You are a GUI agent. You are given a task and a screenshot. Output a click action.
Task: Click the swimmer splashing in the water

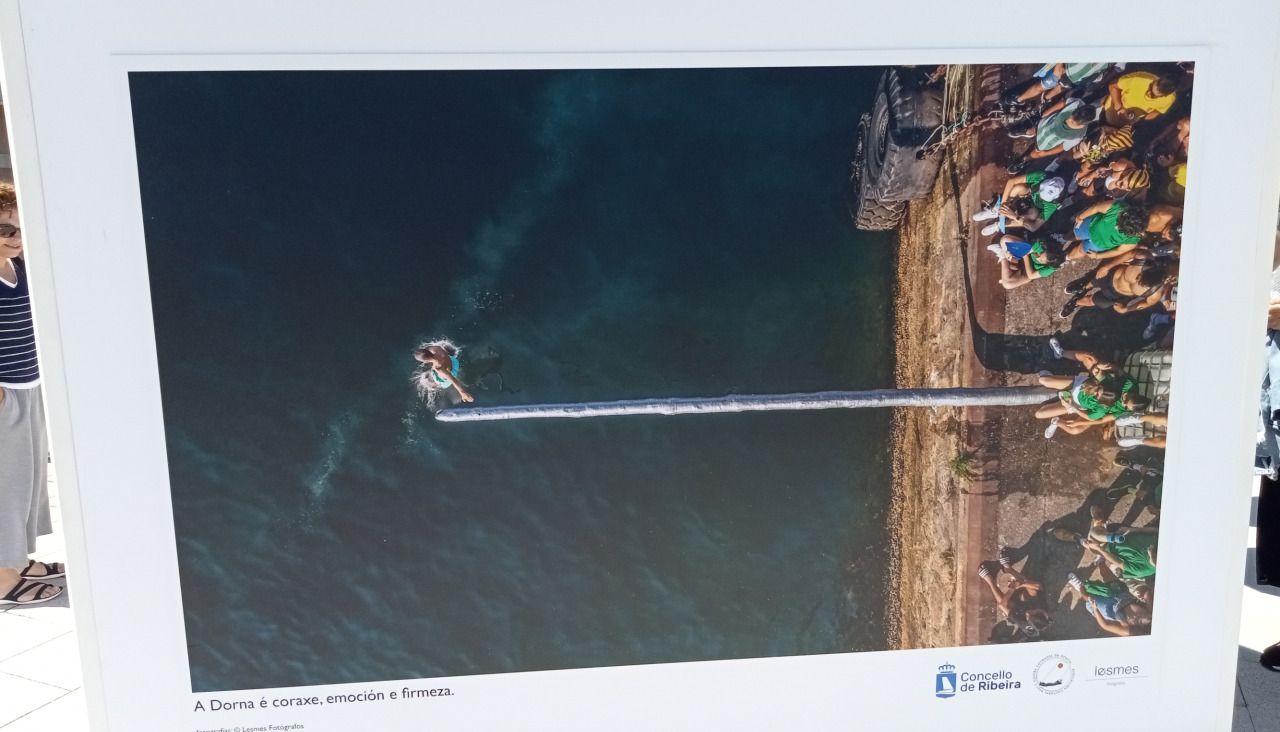(x=440, y=368)
